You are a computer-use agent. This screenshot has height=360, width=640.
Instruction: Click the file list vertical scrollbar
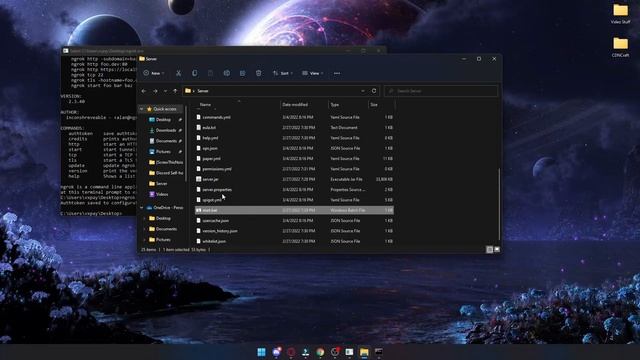pyautogui.click(x=500, y=204)
